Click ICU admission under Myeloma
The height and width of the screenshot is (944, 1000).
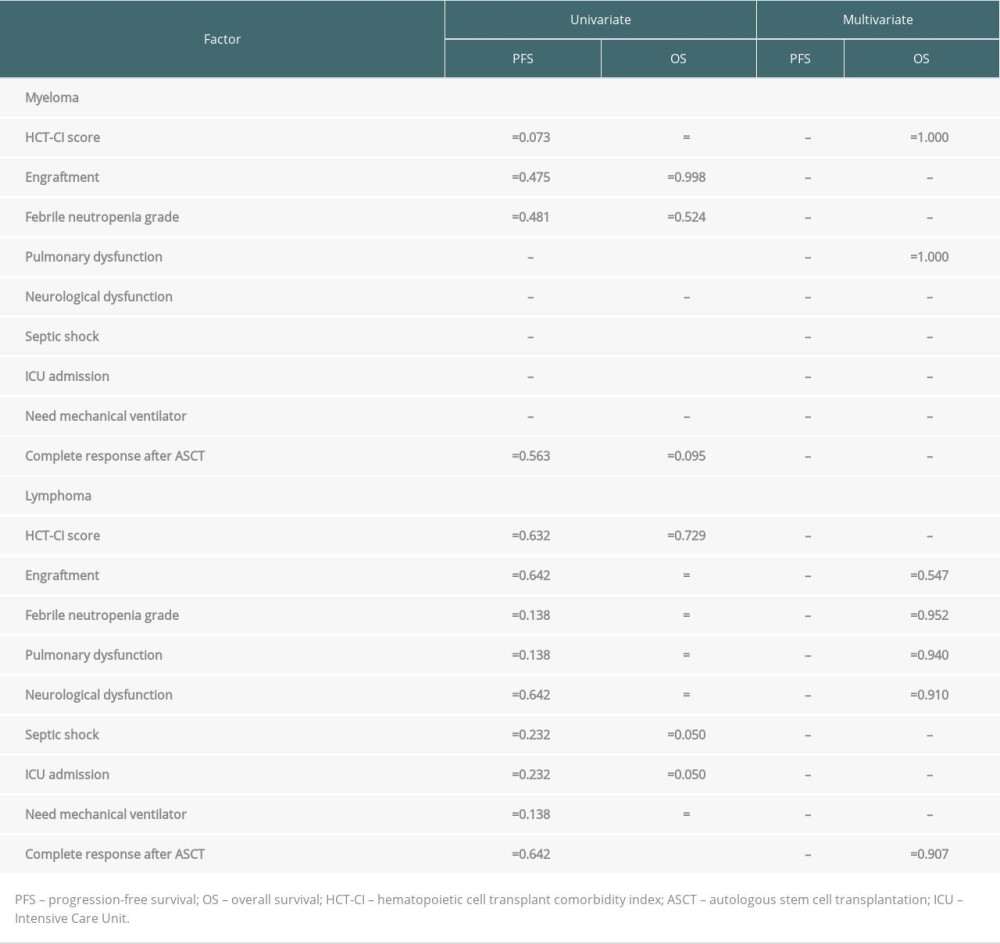(x=67, y=376)
